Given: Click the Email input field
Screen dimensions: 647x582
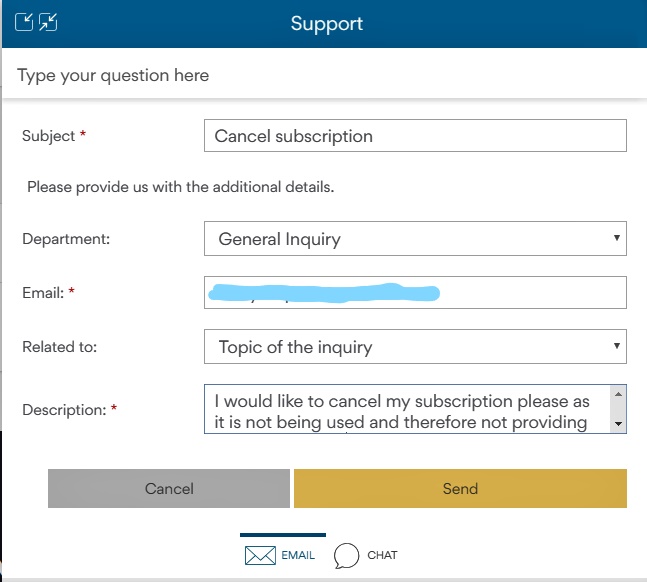Looking at the screenshot, I should coord(415,293).
